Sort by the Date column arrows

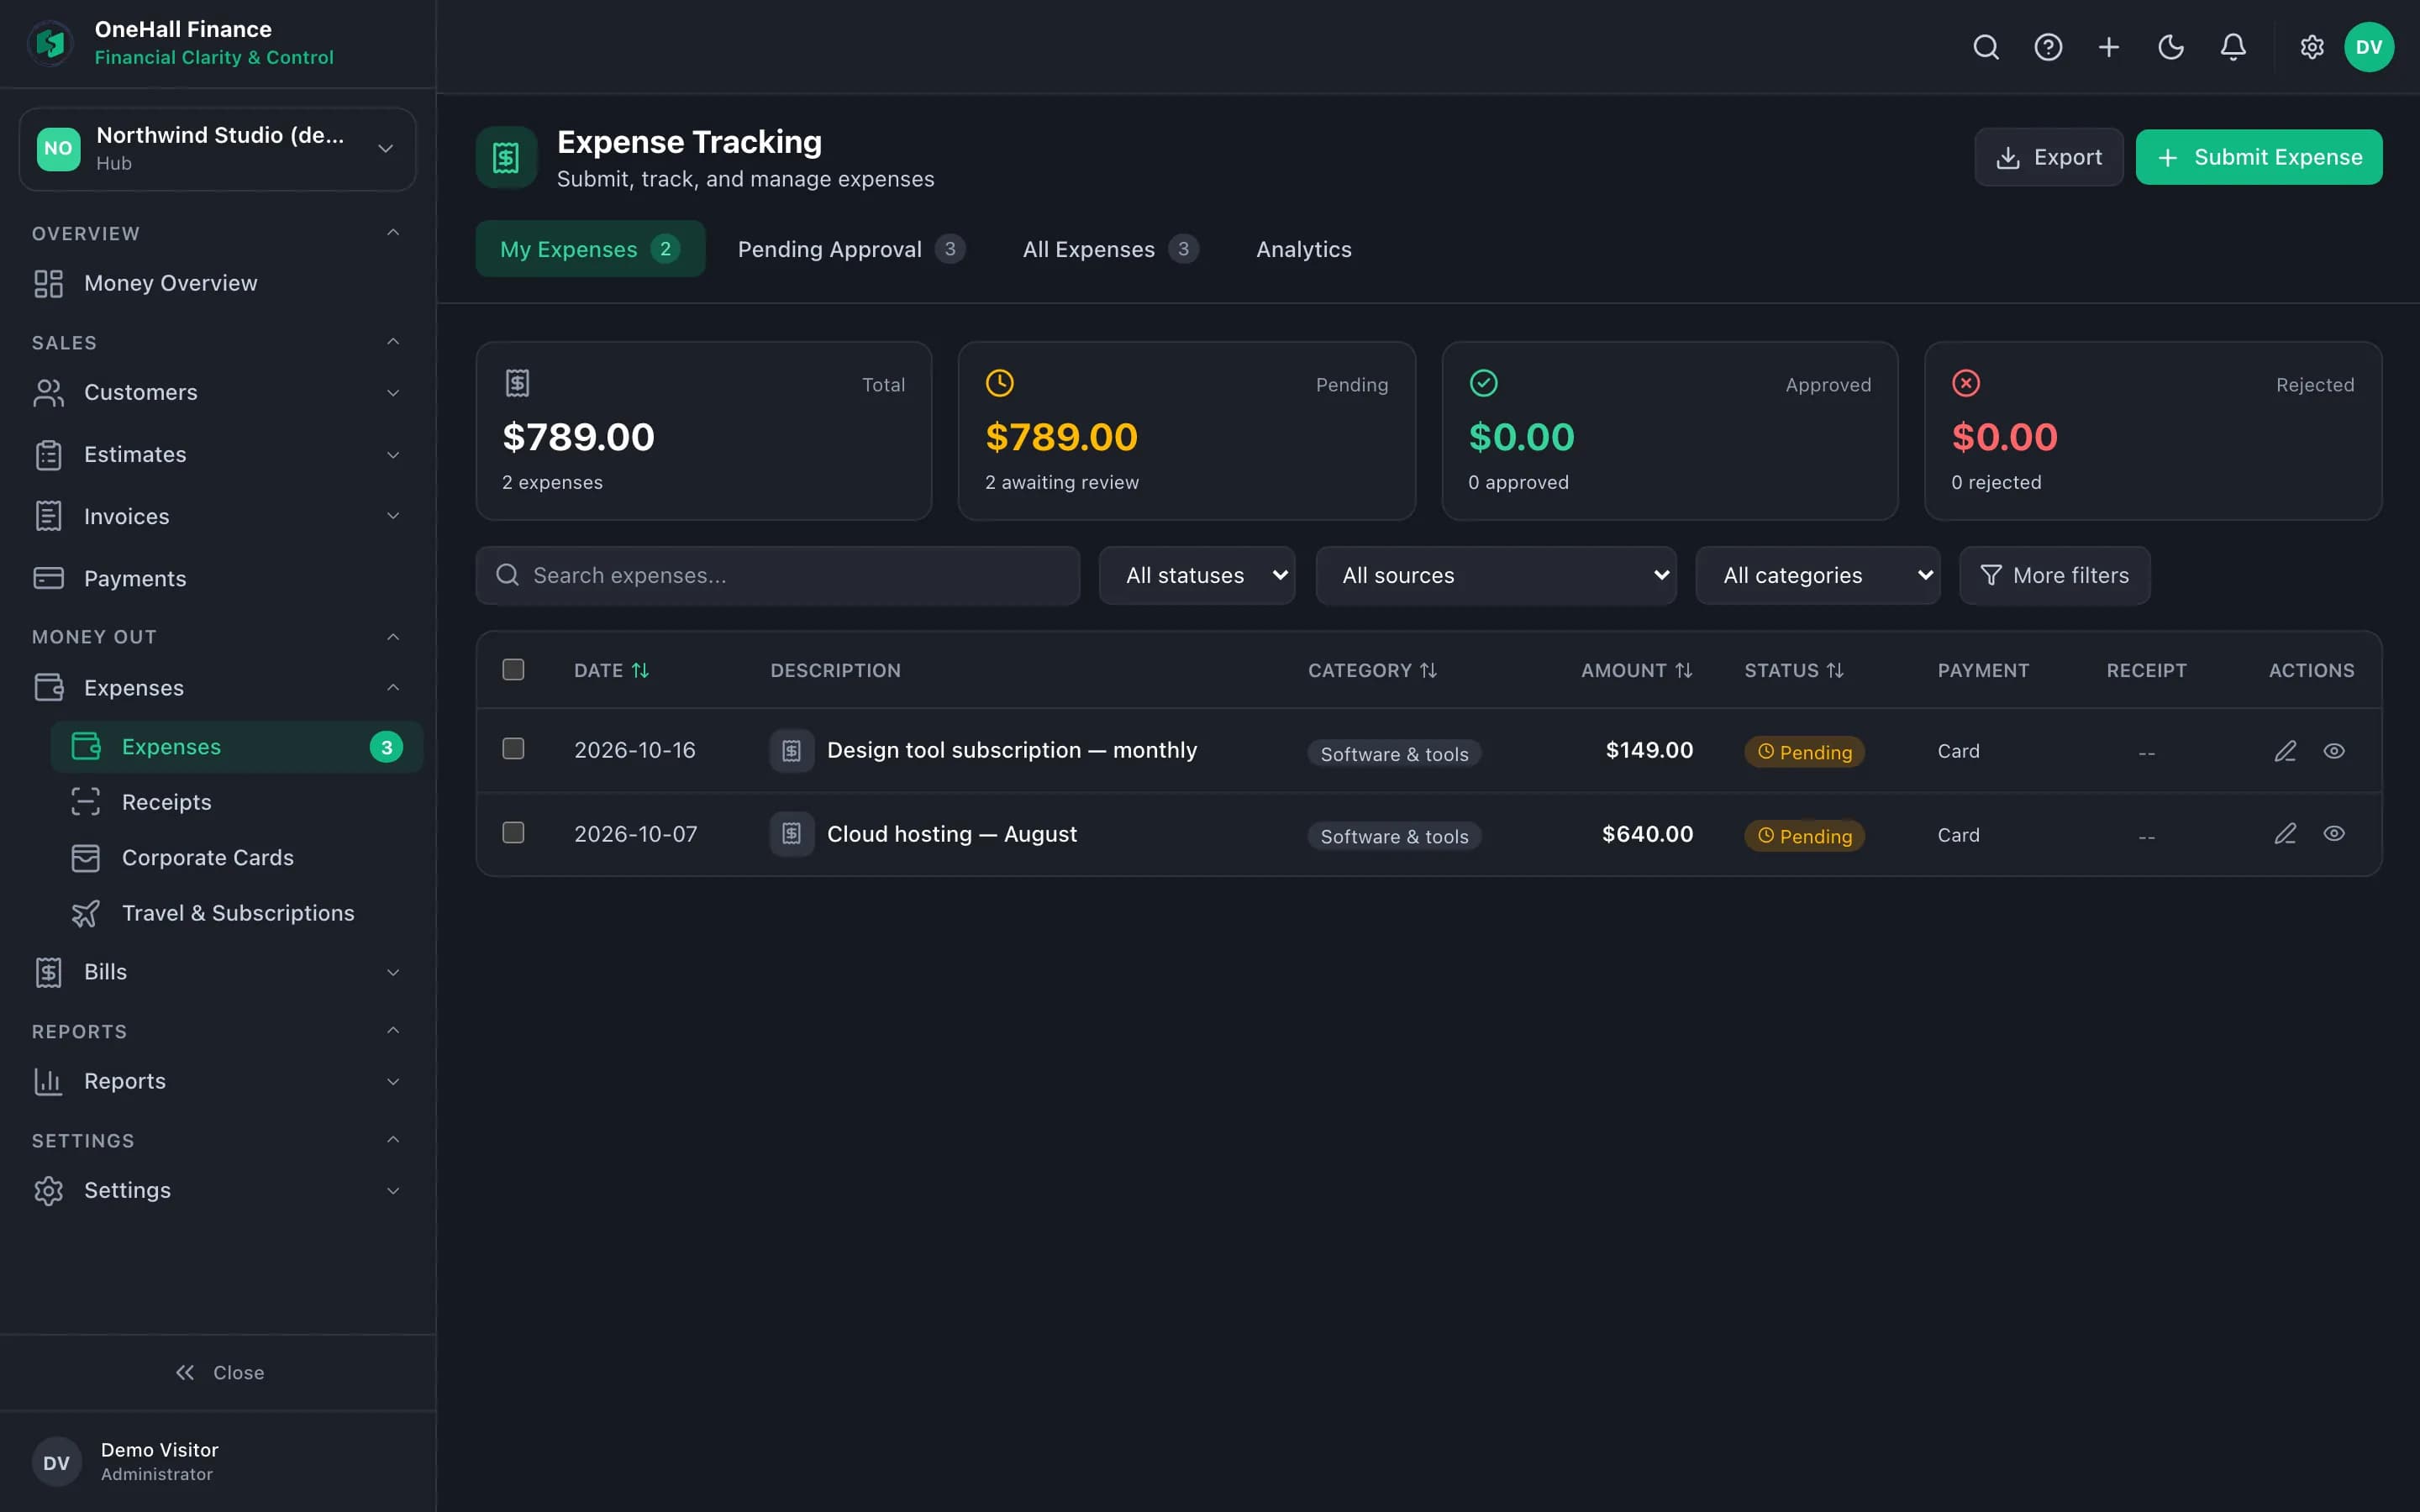pyautogui.click(x=640, y=670)
